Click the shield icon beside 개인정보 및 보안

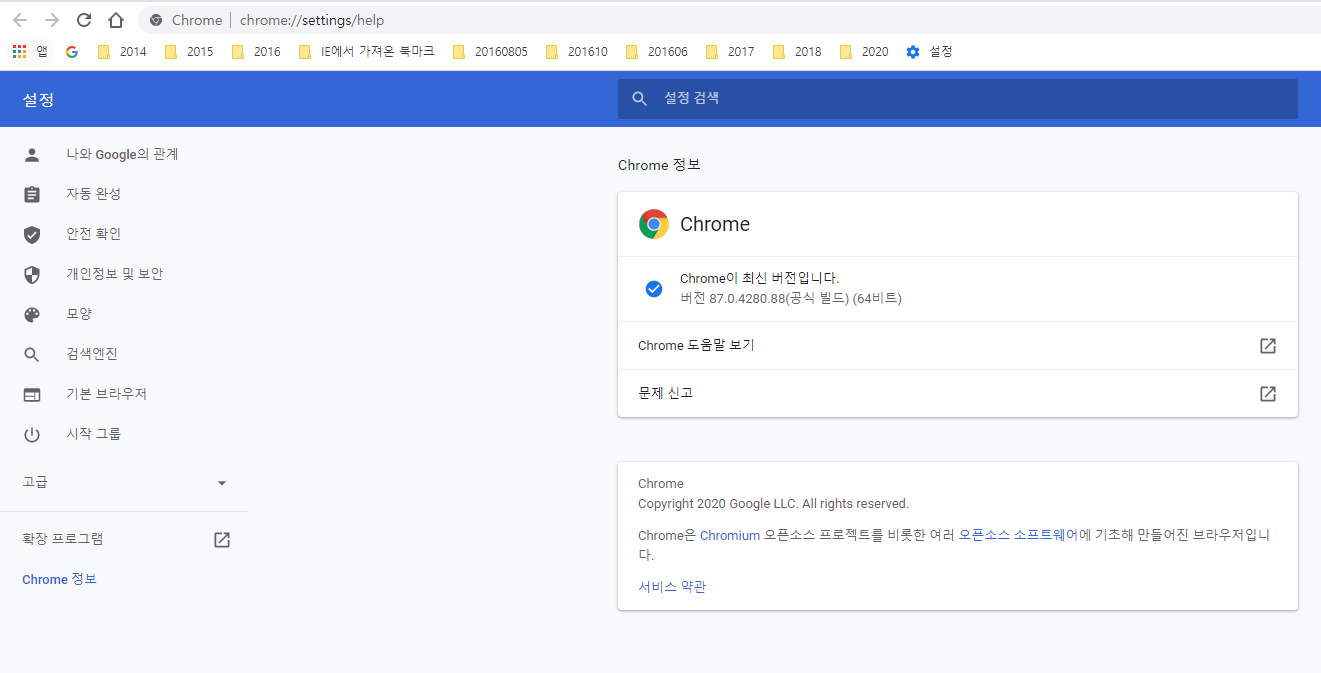tap(32, 275)
